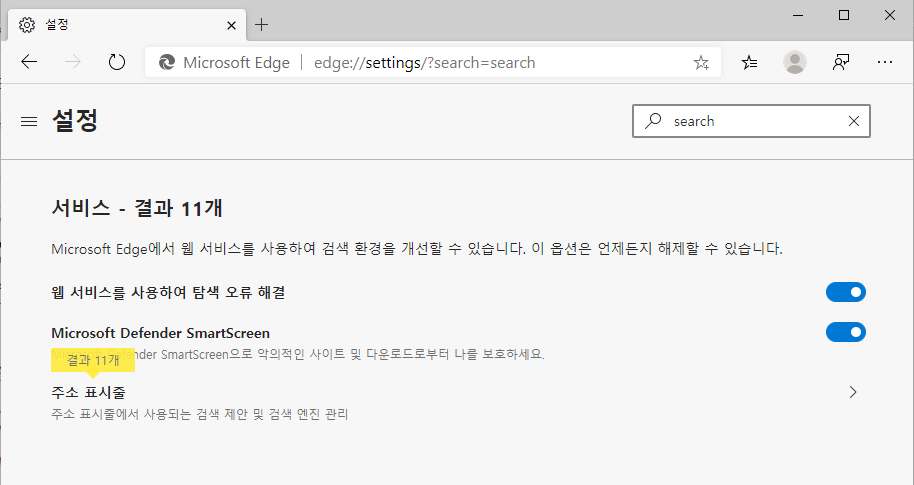Click the settings gear icon on the tab

click(27, 24)
